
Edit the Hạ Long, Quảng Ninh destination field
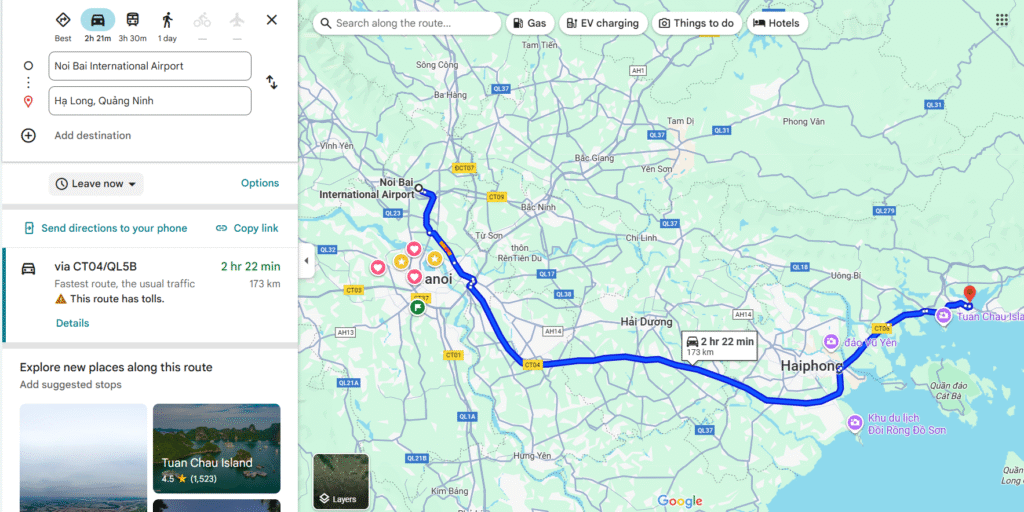pyautogui.click(x=150, y=101)
